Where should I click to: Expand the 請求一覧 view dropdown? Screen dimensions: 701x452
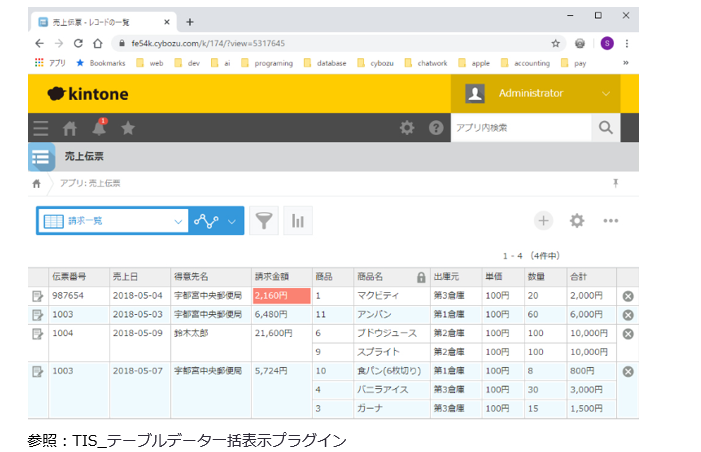click(178, 221)
